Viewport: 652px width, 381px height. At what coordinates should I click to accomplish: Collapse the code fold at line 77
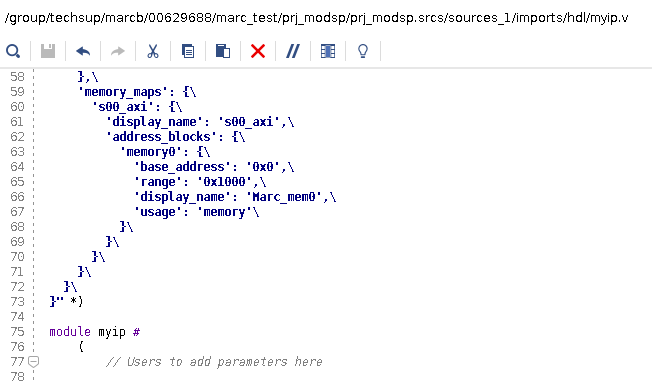coord(34,361)
